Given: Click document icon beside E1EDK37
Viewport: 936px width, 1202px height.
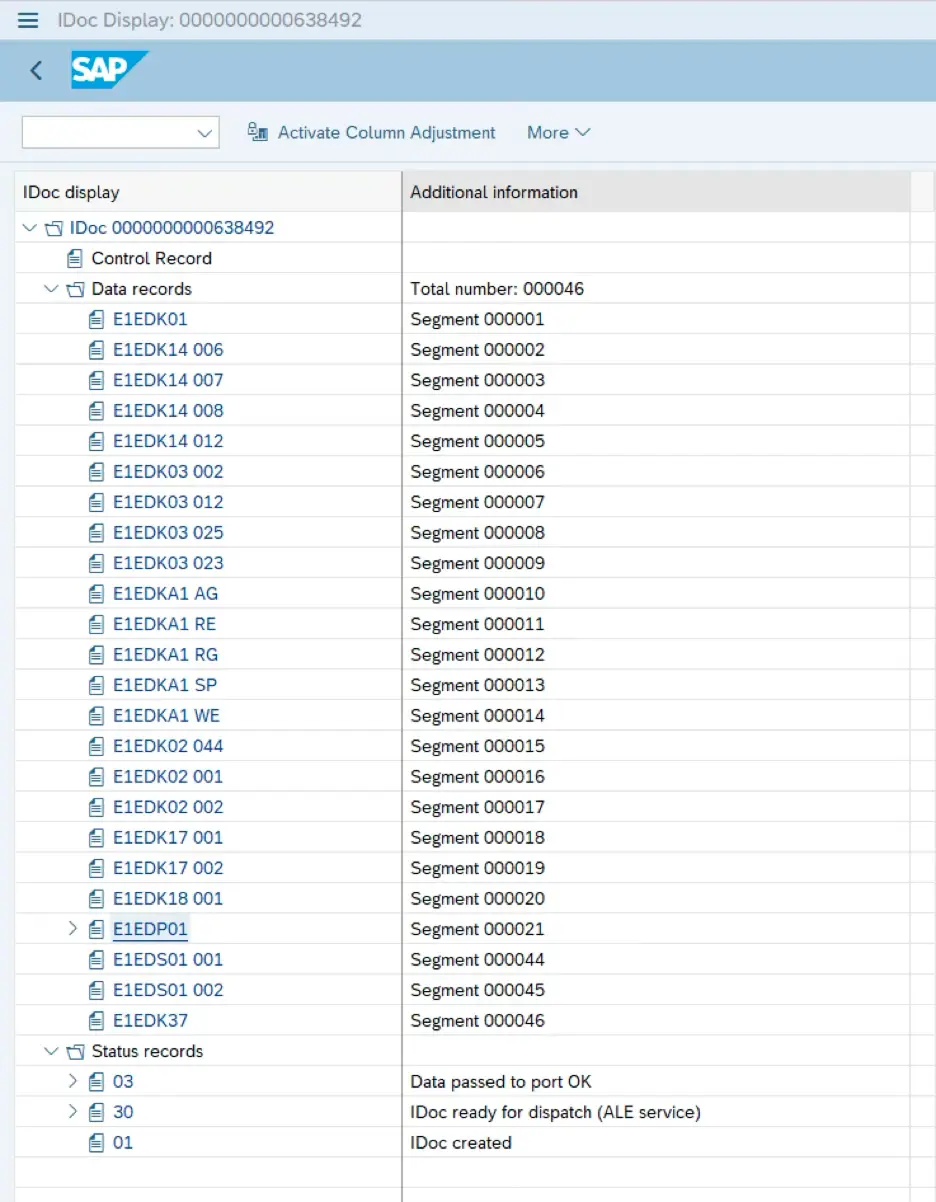Looking at the screenshot, I should coord(96,1021).
